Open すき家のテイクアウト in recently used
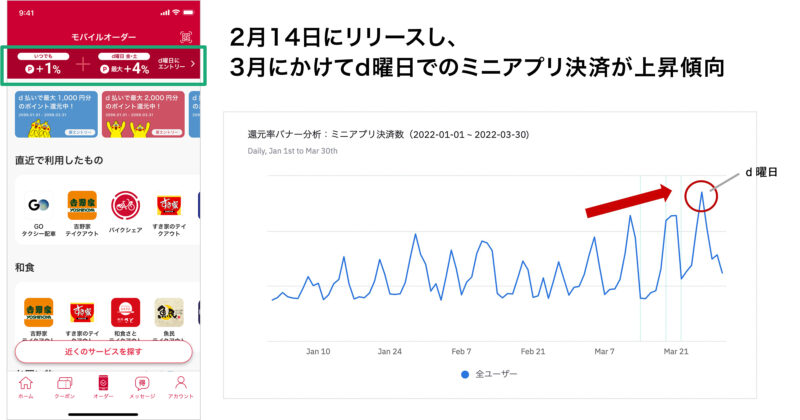Image resolution: width=800 pixels, height=420 pixels. pyautogui.click(x=169, y=205)
